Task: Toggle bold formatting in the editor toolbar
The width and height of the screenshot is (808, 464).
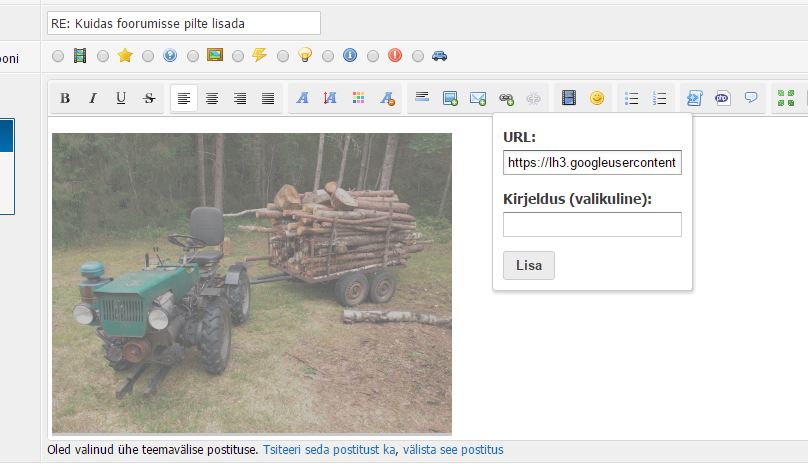Action: 65,98
